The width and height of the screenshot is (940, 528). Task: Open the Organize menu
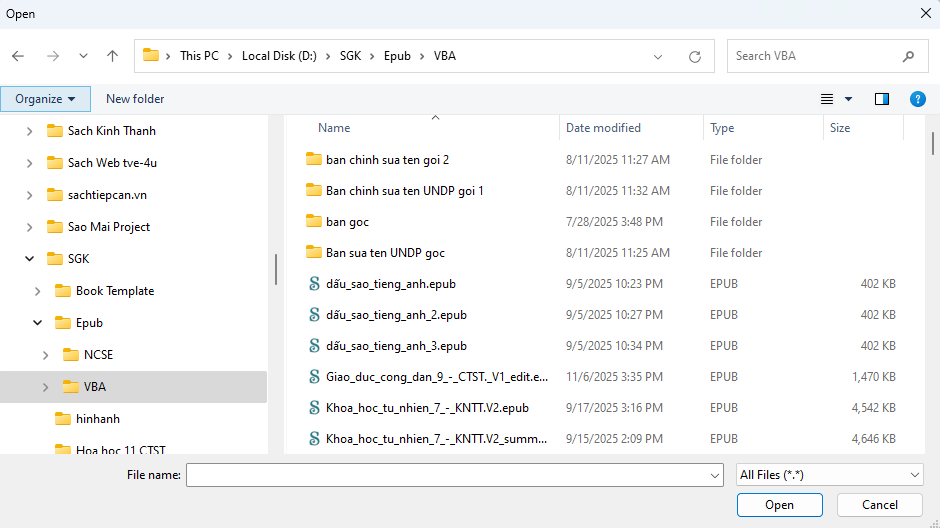coord(45,99)
